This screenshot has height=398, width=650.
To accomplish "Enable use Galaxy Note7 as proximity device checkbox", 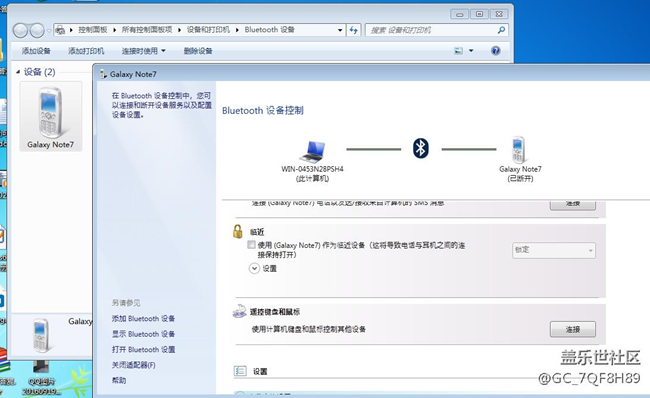I will 251,245.
